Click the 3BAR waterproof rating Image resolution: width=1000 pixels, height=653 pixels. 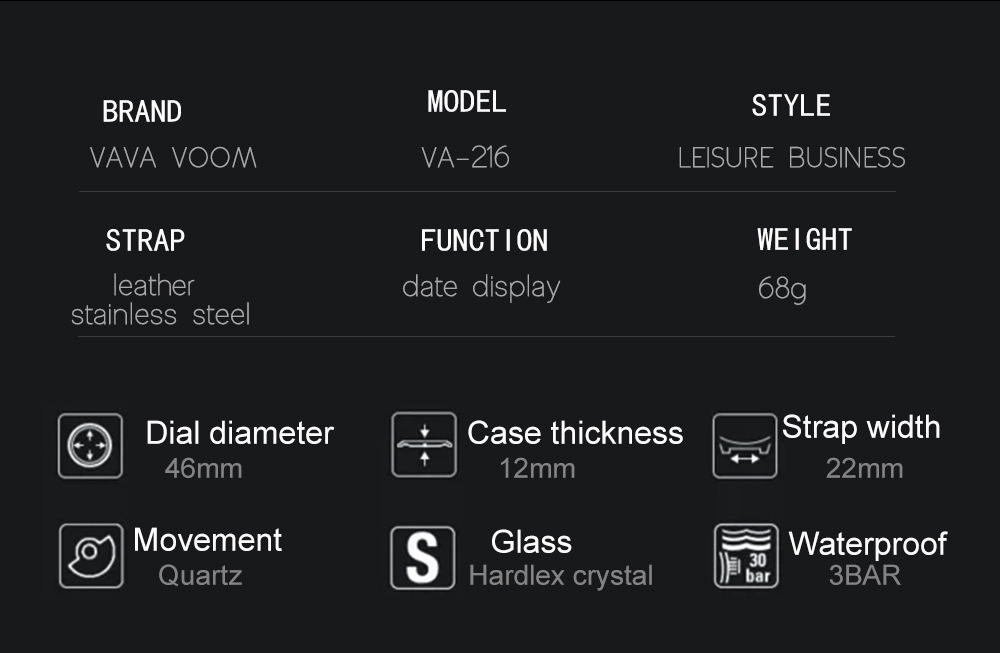pyautogui.click(x=864, y=575)
